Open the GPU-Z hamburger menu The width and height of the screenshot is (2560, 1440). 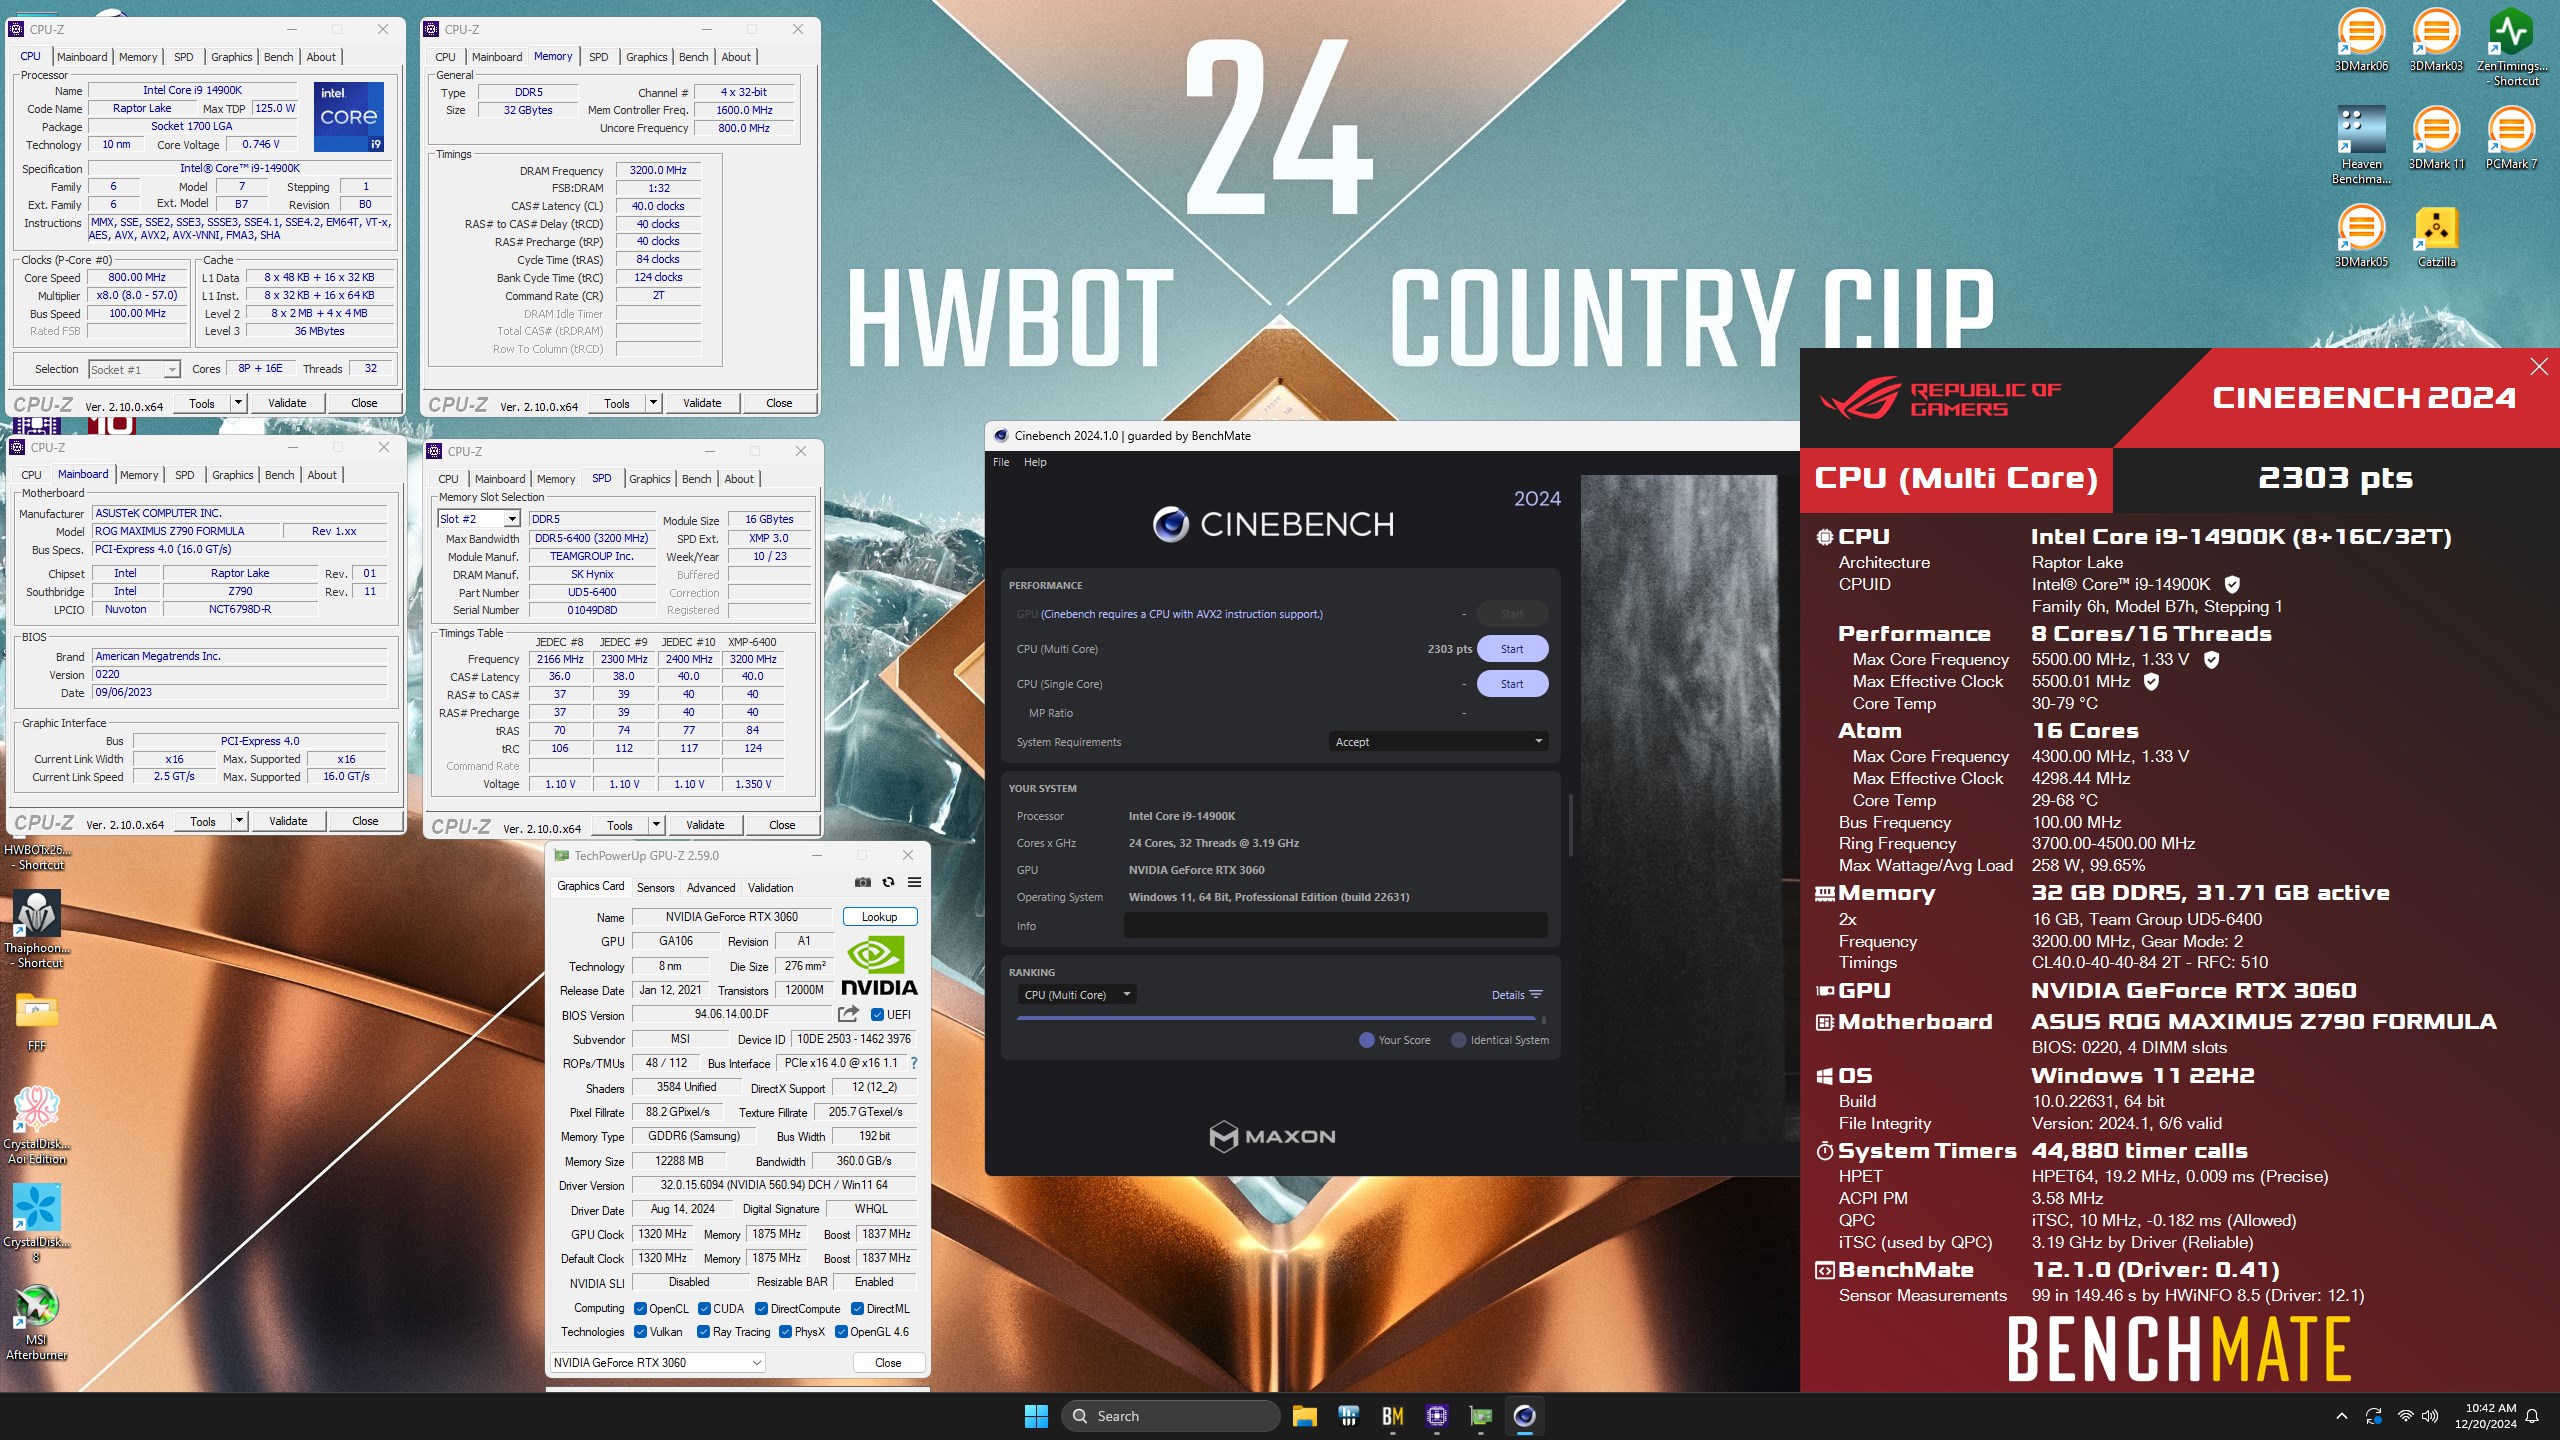[x=914, y=883]
